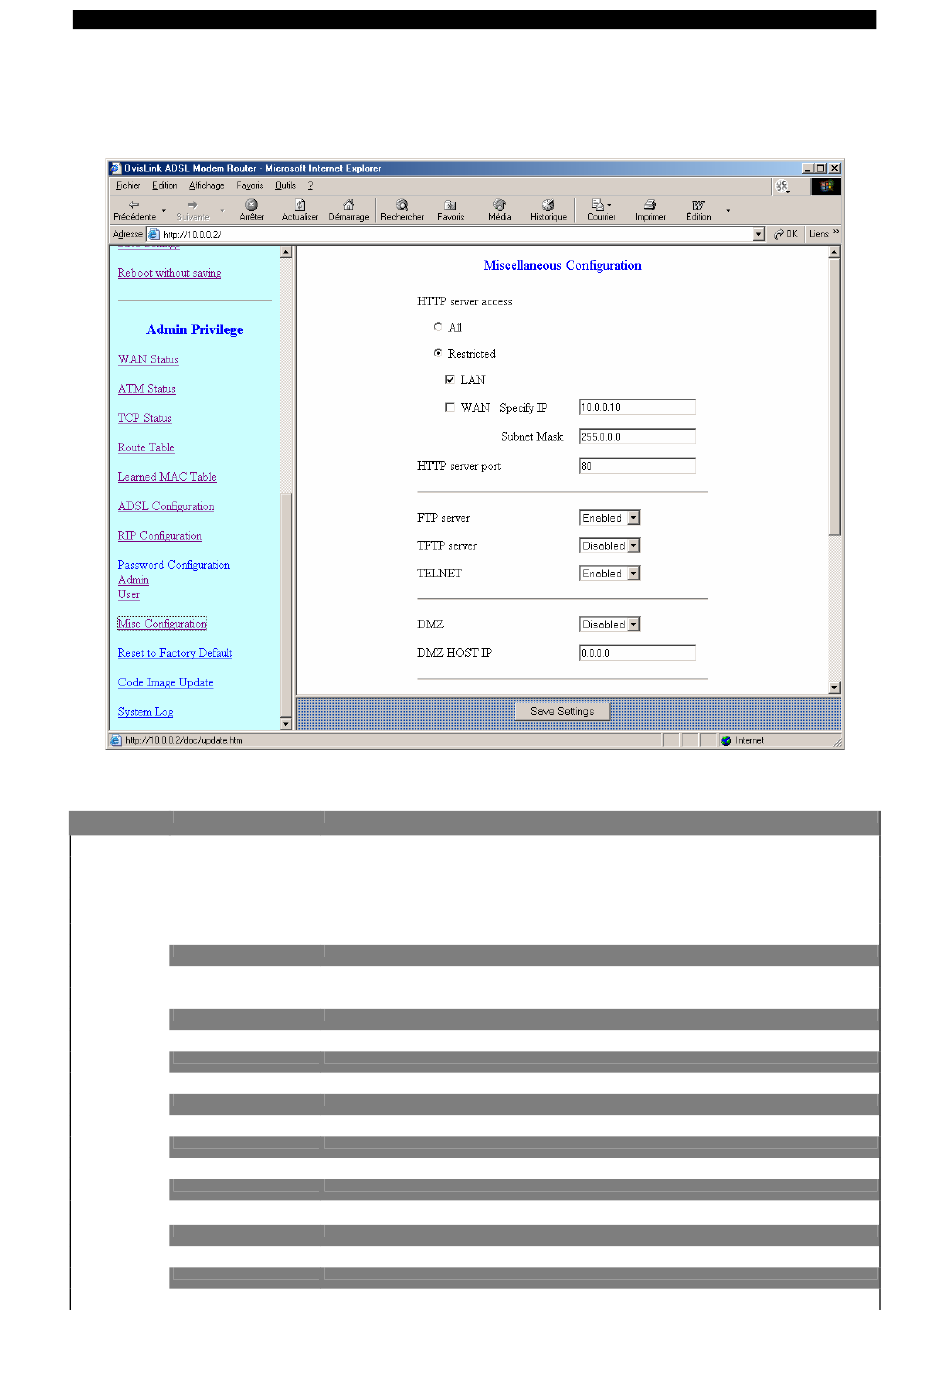Open the dropdown arrow next to Précédente
950x1388 pixels.
point(164,211)
